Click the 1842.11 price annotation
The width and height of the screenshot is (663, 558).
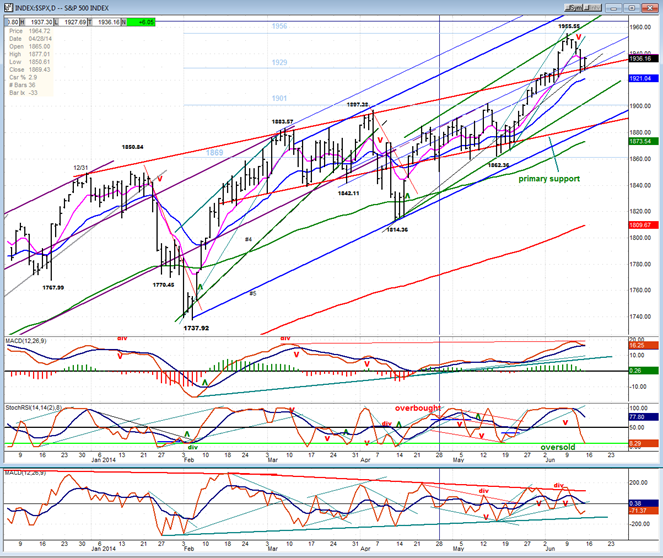pyautogui.click(x=348, y=193)
